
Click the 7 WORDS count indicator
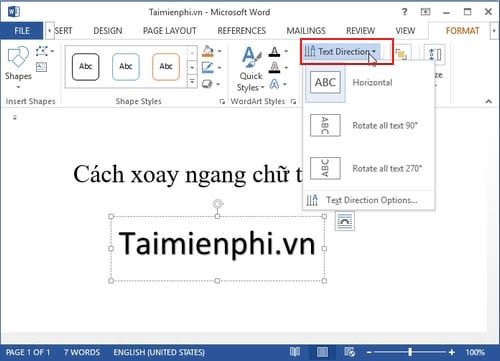point(82,352)
